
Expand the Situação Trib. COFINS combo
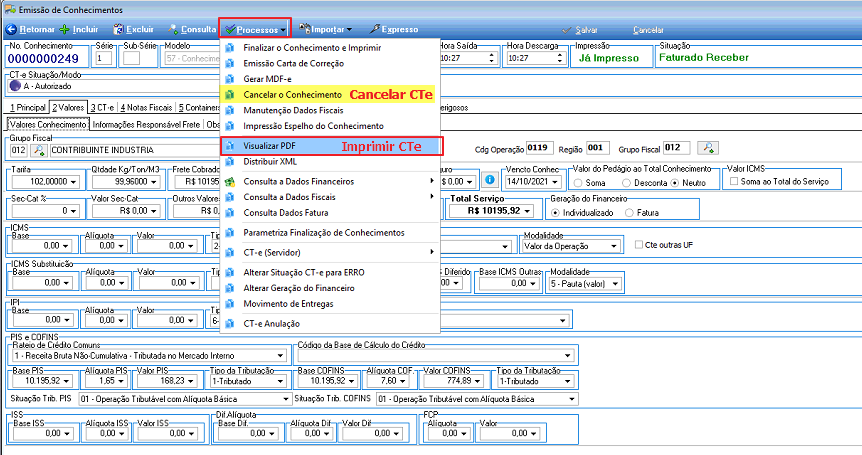(x=572, y=399)
